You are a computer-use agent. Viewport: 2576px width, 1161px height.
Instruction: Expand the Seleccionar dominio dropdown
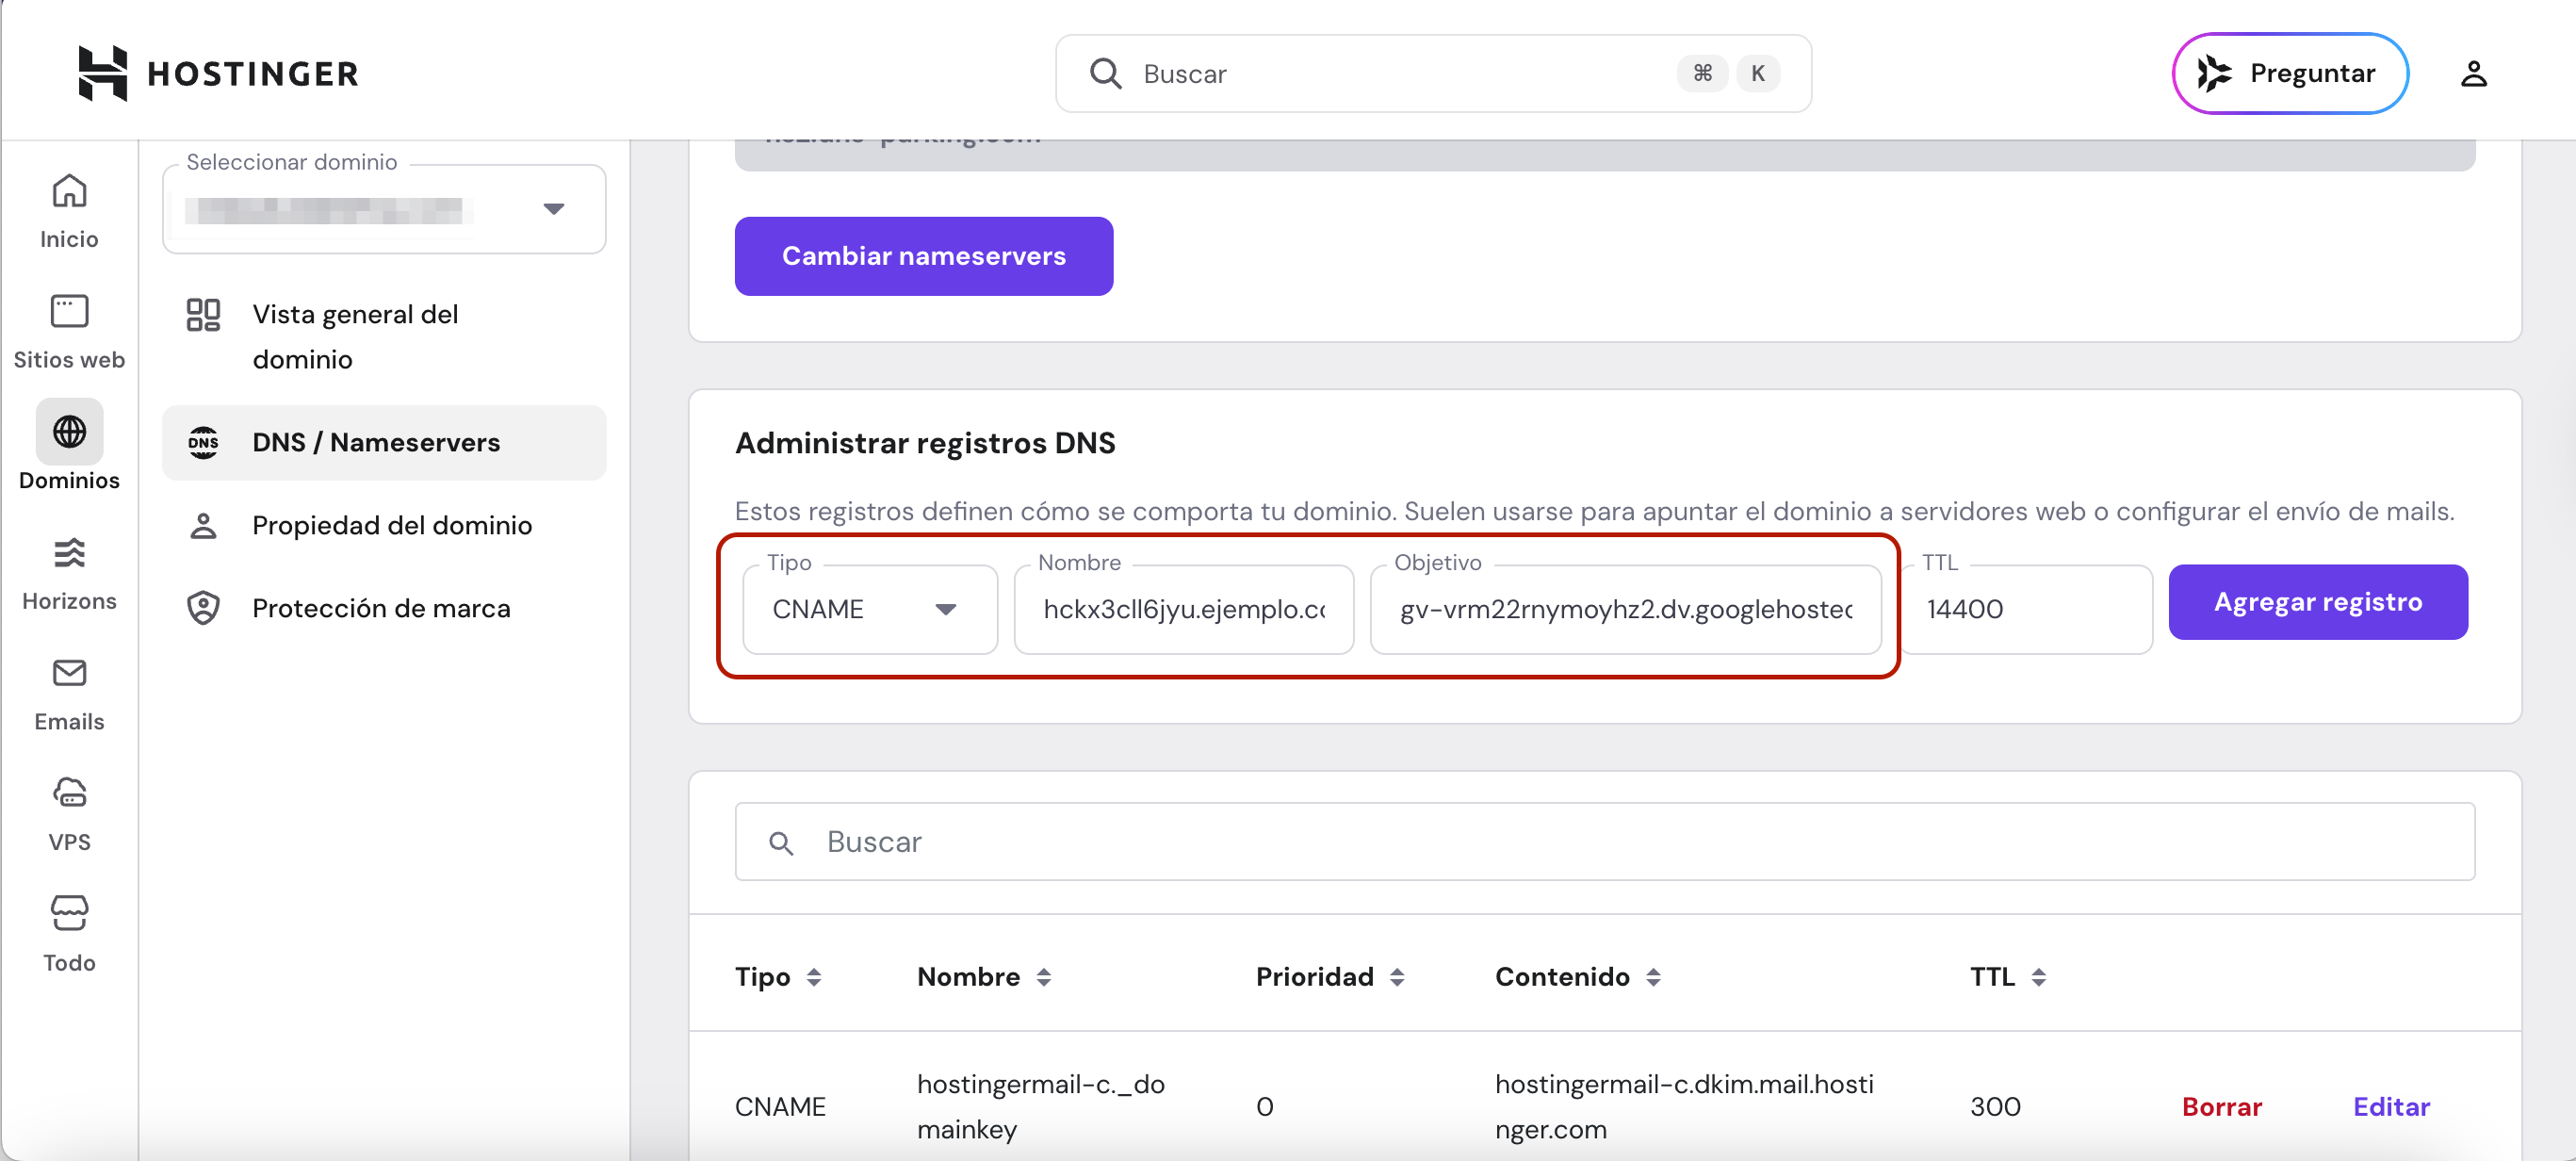553,209
